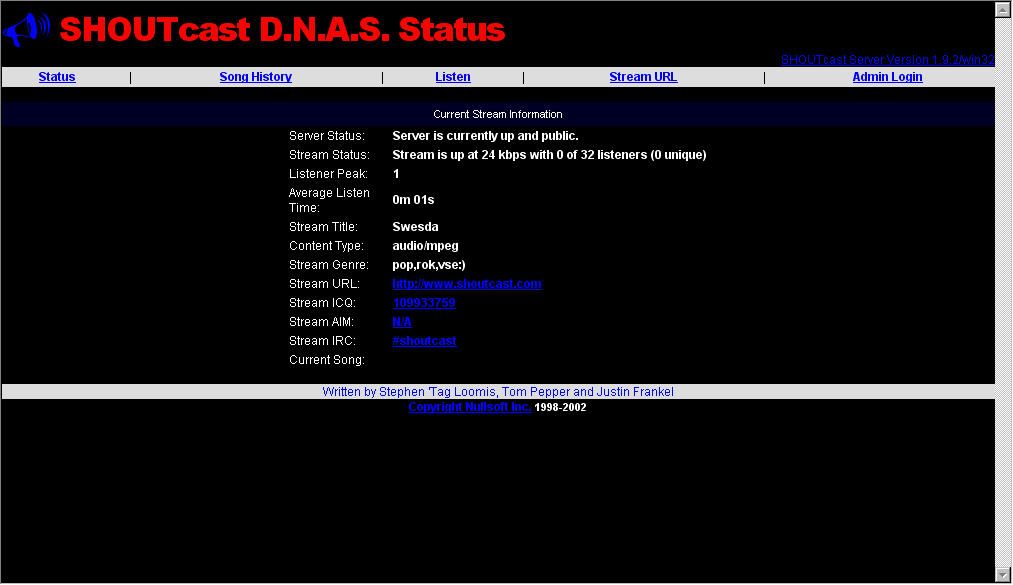This screenshot has height=585, width=1013.
Task: Click the Listener Peak value '1'
Action: point(396,174)
